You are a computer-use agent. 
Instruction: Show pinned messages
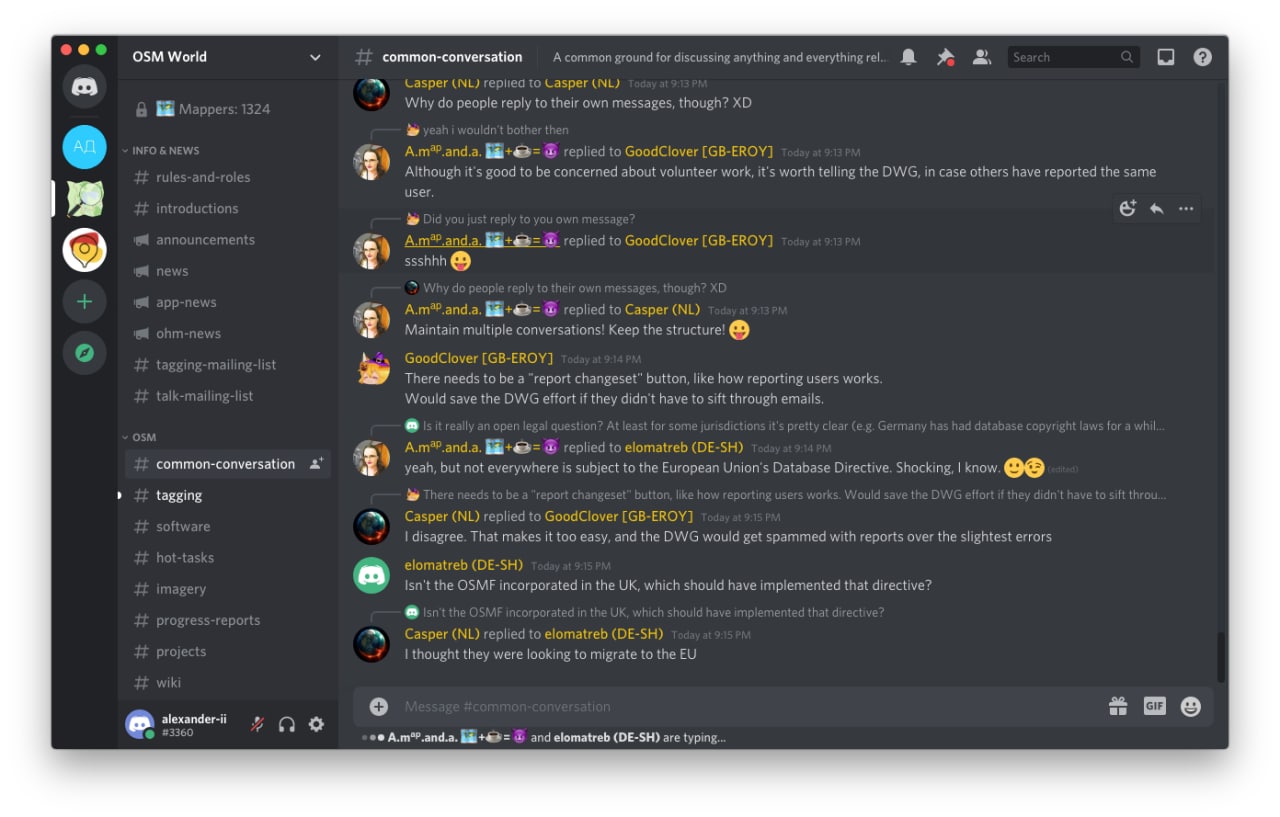(945, 57)
